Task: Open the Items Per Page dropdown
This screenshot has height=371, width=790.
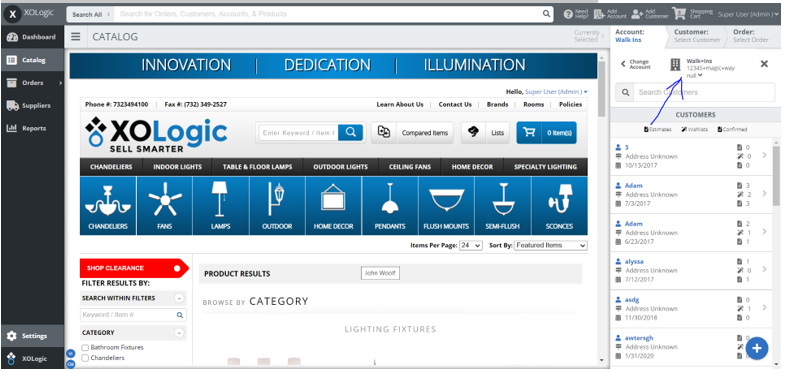Action: click(x=471, y=245)
